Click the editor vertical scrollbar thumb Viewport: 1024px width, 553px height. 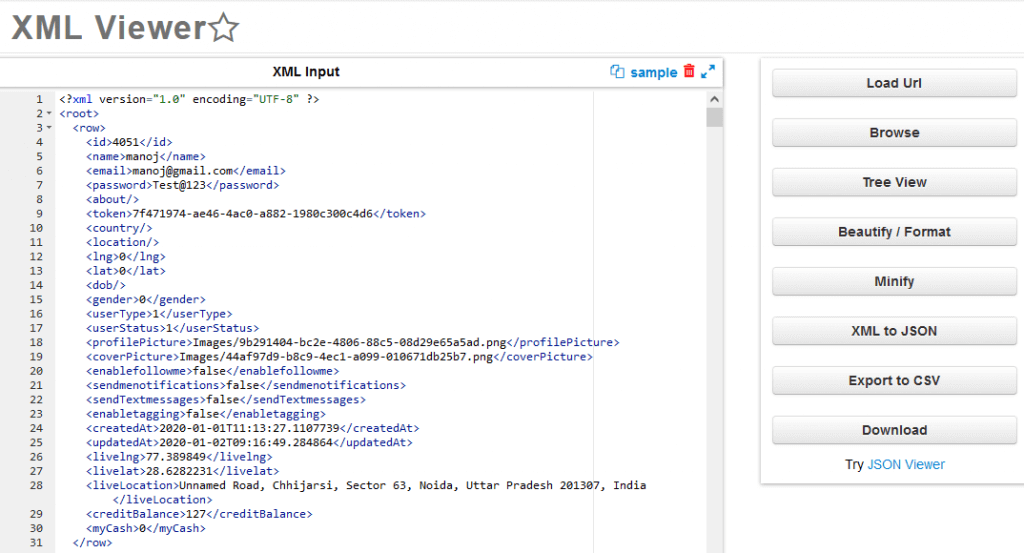click(x=714, y=118)
